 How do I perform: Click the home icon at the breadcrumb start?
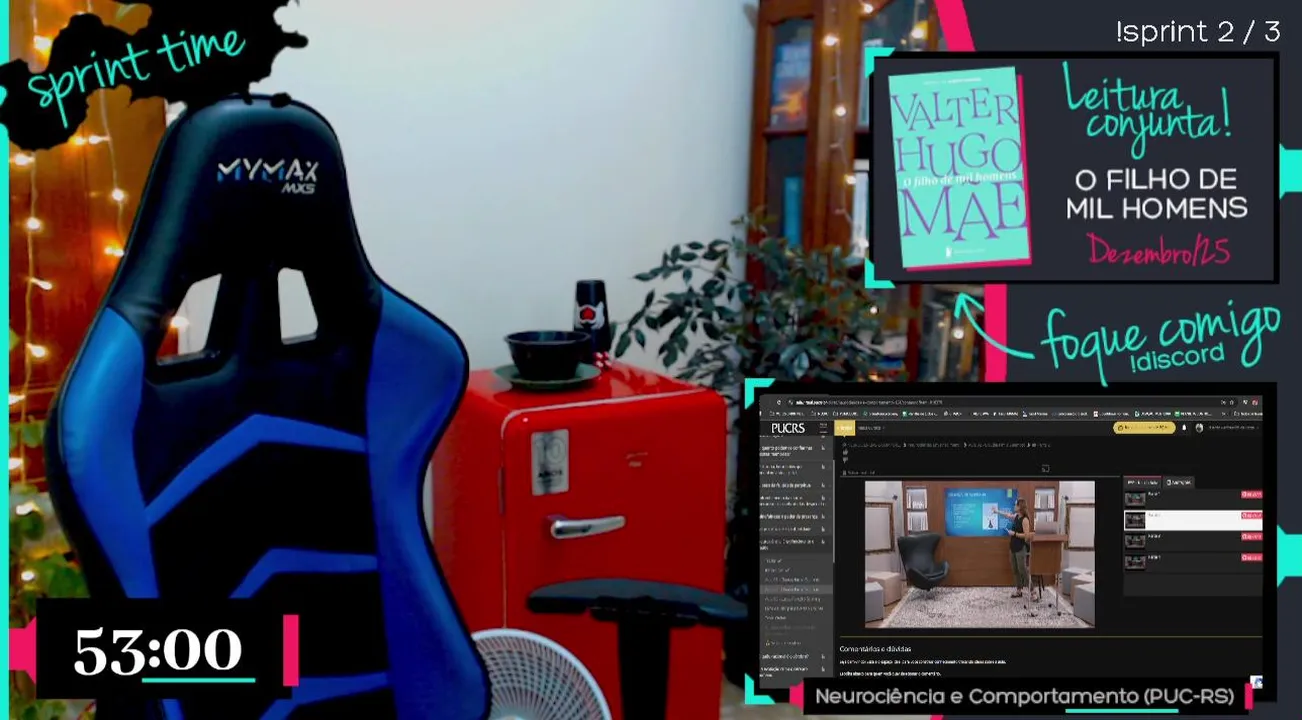845,445
